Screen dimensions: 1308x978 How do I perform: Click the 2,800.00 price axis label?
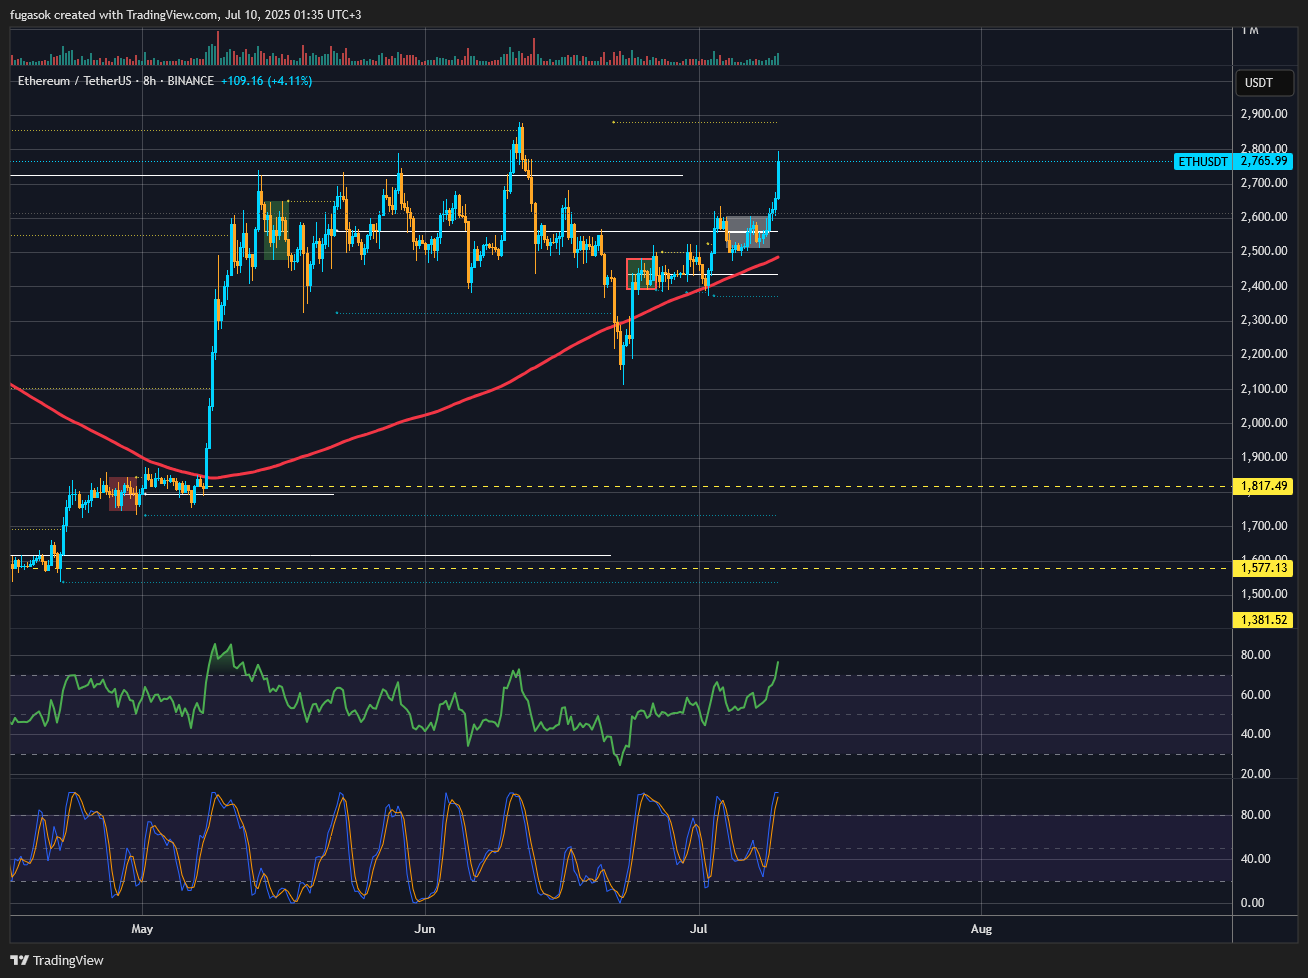pyautogui.click(x=1263, y=148)
